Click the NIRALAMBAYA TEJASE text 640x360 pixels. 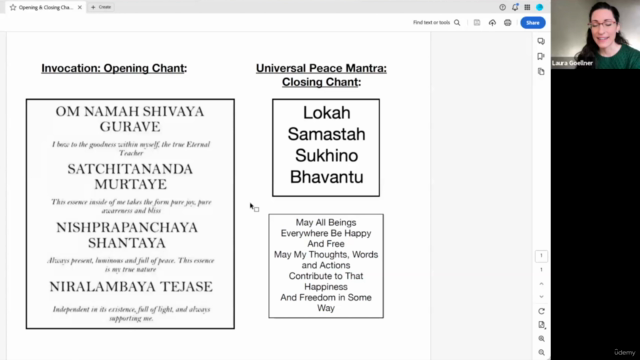(x=131, y=287)
